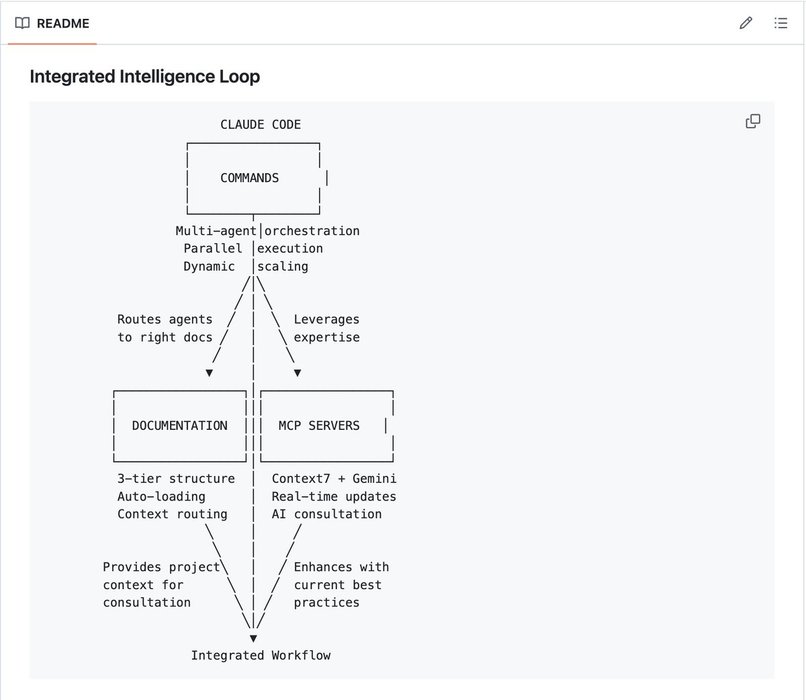
Task: Click the arrowhead above Integrated Workflow
Action: (x=253, y=637)
